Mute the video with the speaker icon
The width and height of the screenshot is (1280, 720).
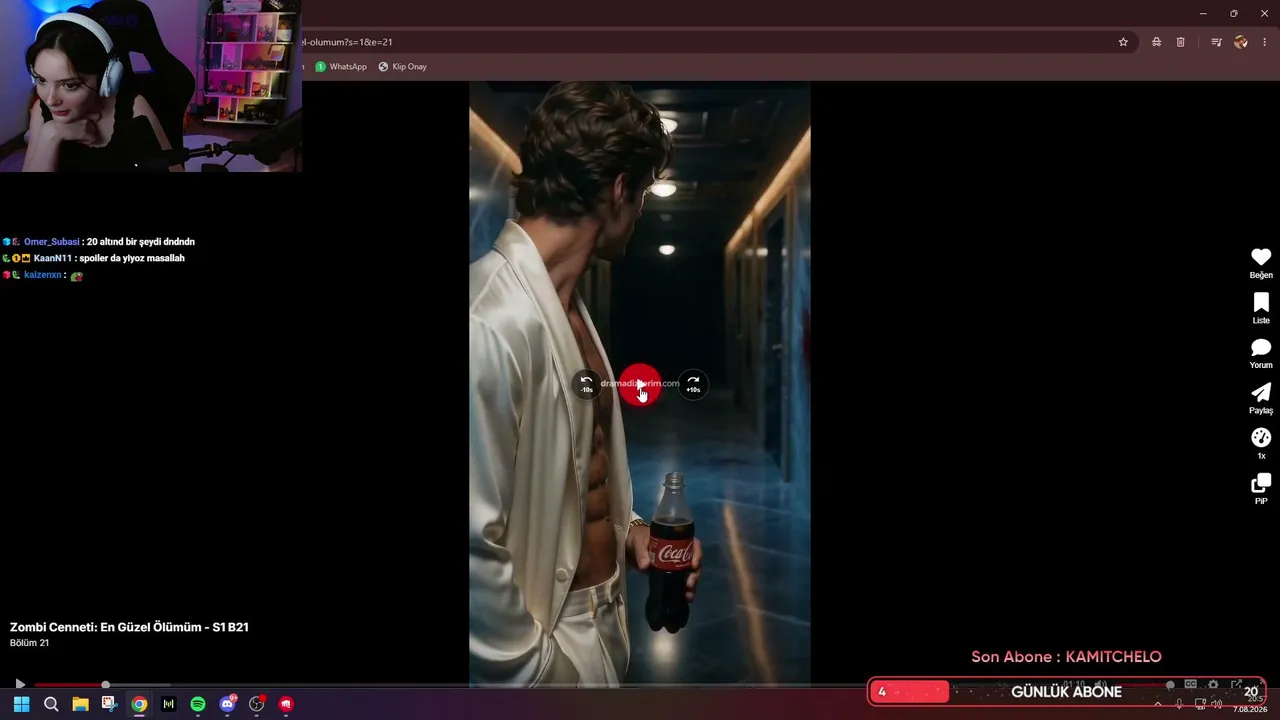(x=1100, y=685)
